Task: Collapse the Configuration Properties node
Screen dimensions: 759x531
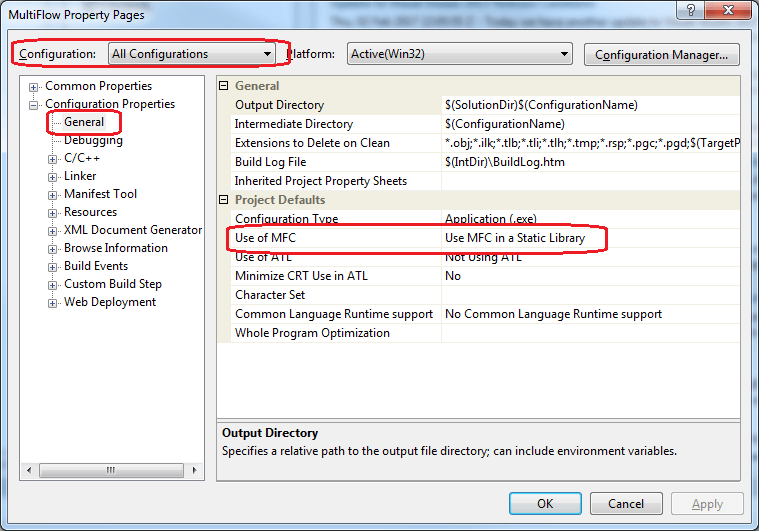Action: coord(35,104)
